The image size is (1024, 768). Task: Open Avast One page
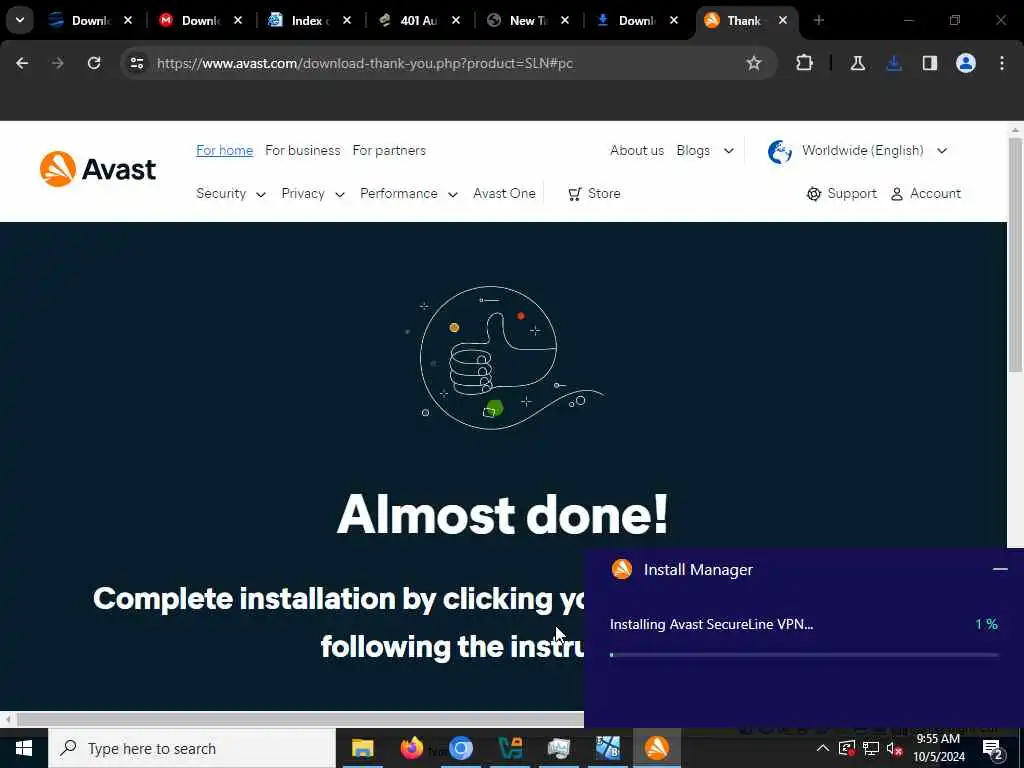(x=504, y=193)
